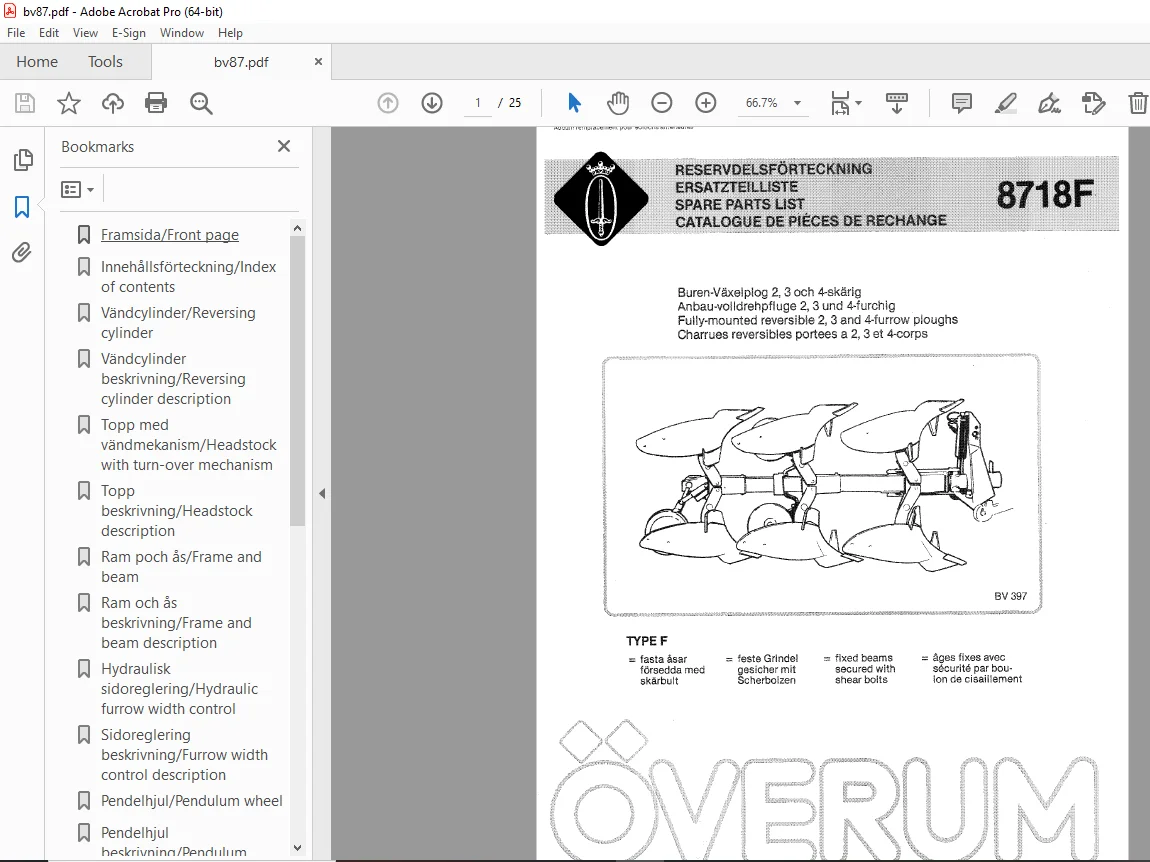Click the 66.7% zoom value field
The width and height of the screenshot is (1150, 862).
[x=761, y=103]
